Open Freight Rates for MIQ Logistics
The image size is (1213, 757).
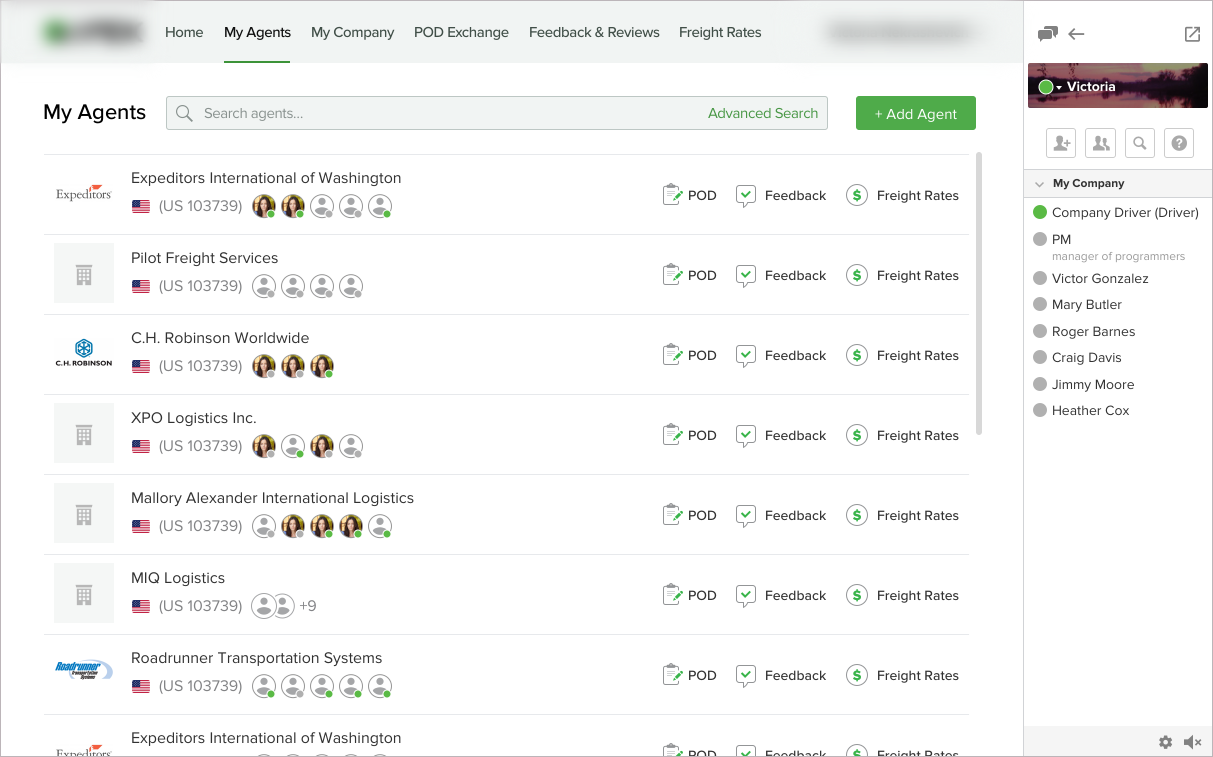(x=902, y=595)
